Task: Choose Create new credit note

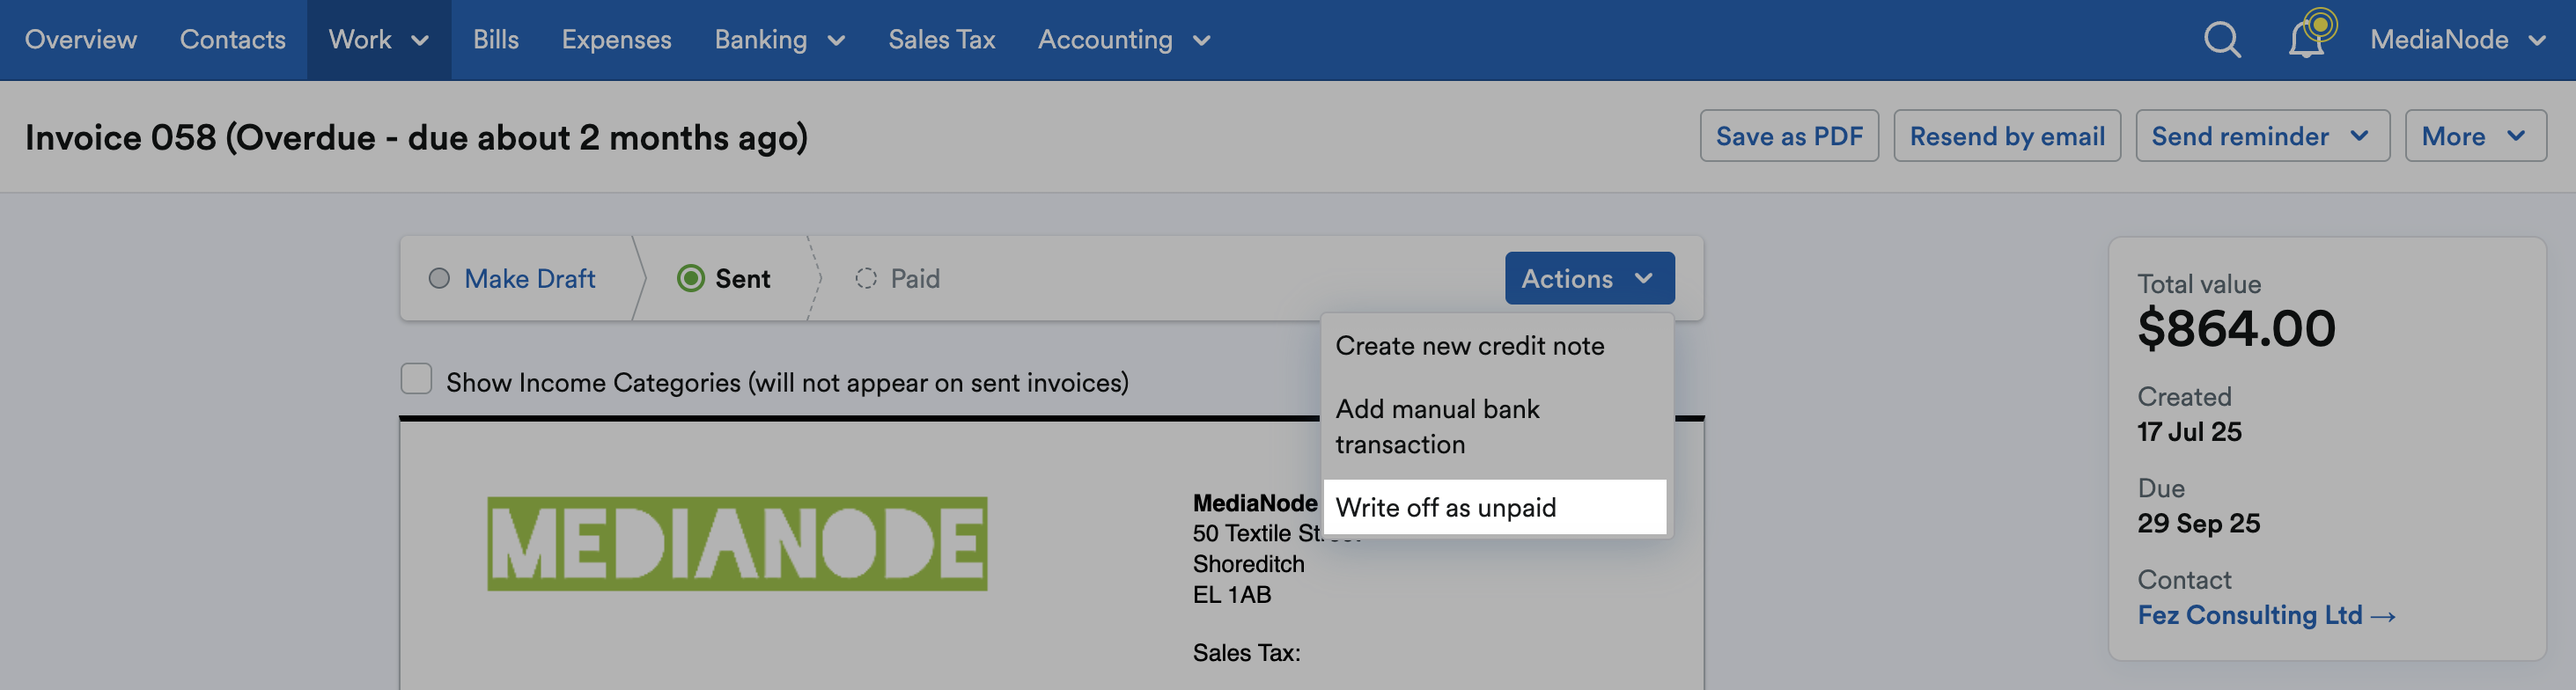Action: pos(1495,346)
